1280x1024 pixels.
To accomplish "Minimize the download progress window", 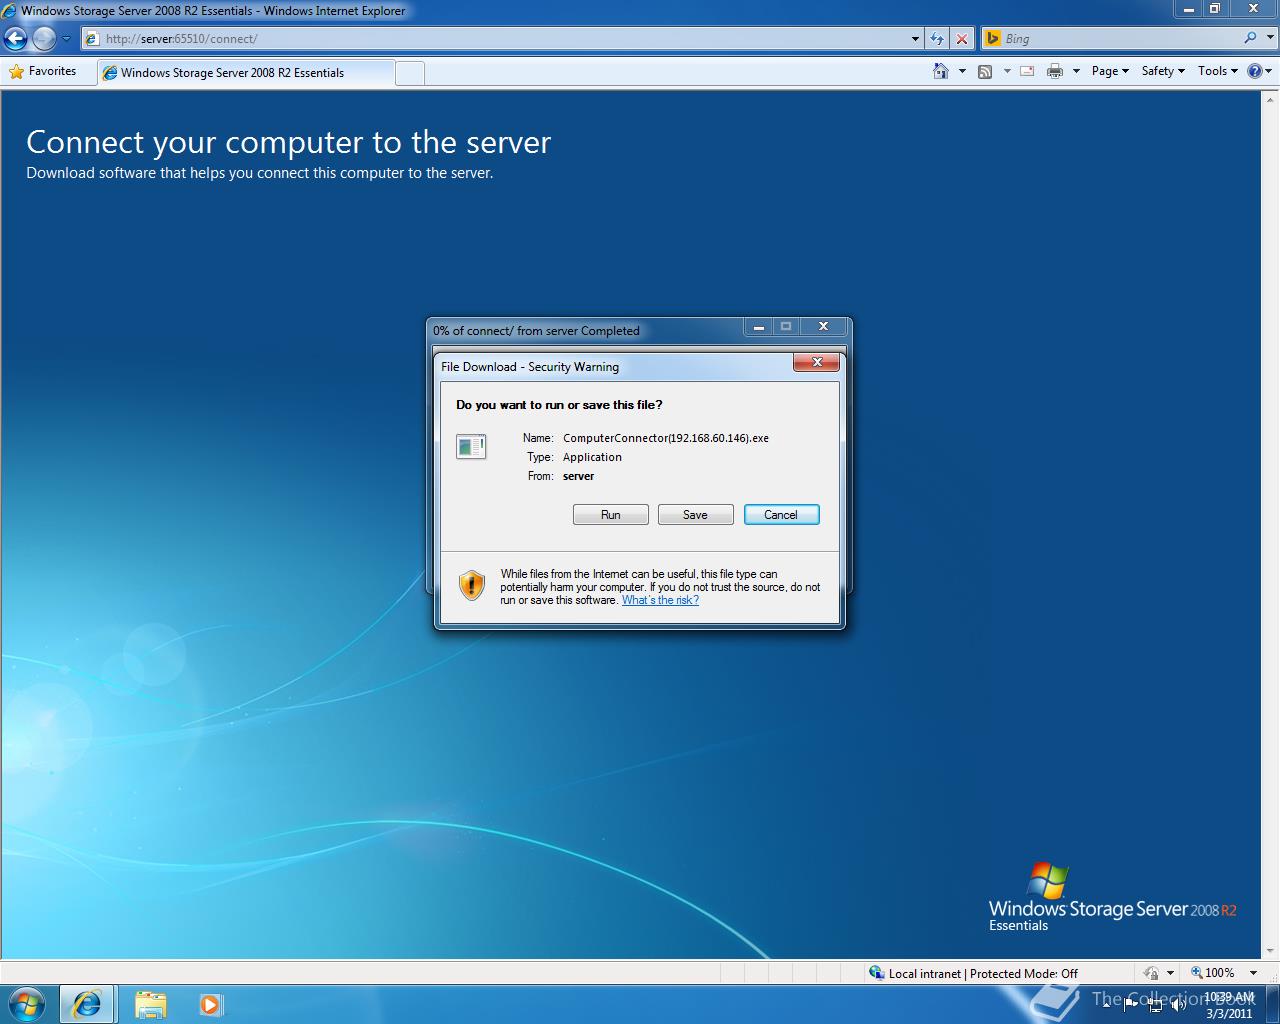I will click(x=758, y=326).
